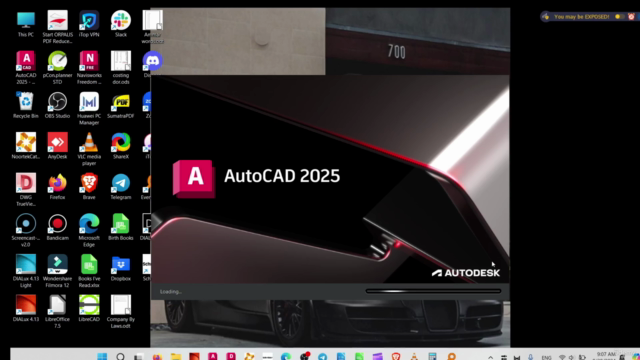Open File Explorer from taskbar
The height and width of the screenshot is (360, 640).
pos(176,356)
